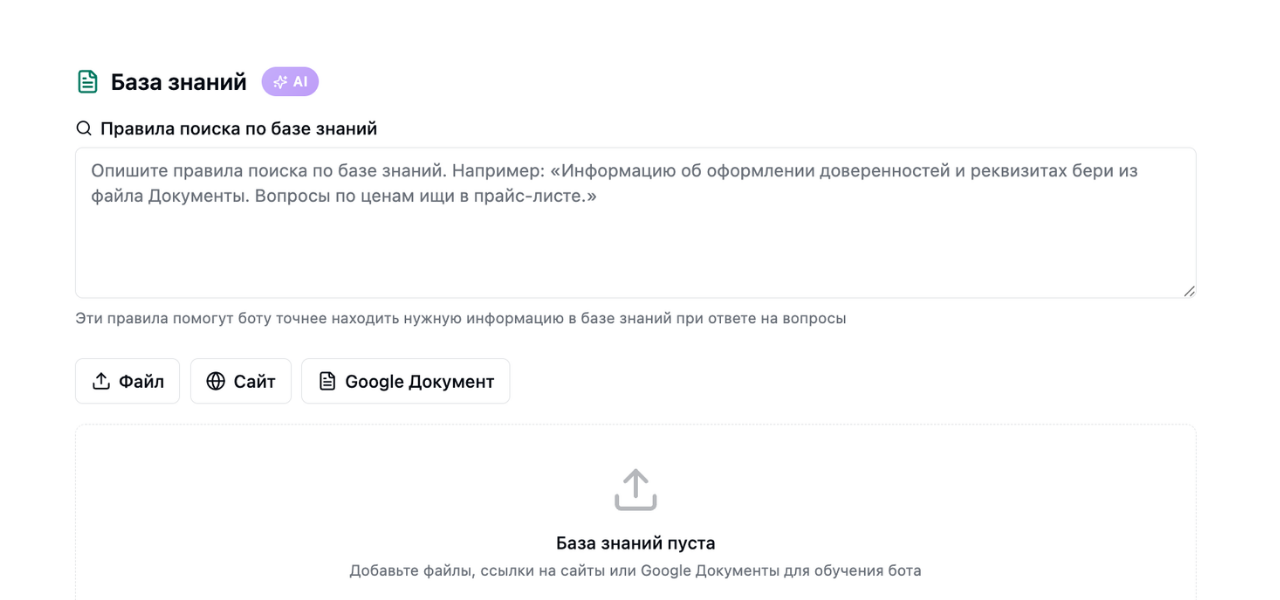
Task: Click the magnifier icon near Правила поиска
Action: coord(84,129)
